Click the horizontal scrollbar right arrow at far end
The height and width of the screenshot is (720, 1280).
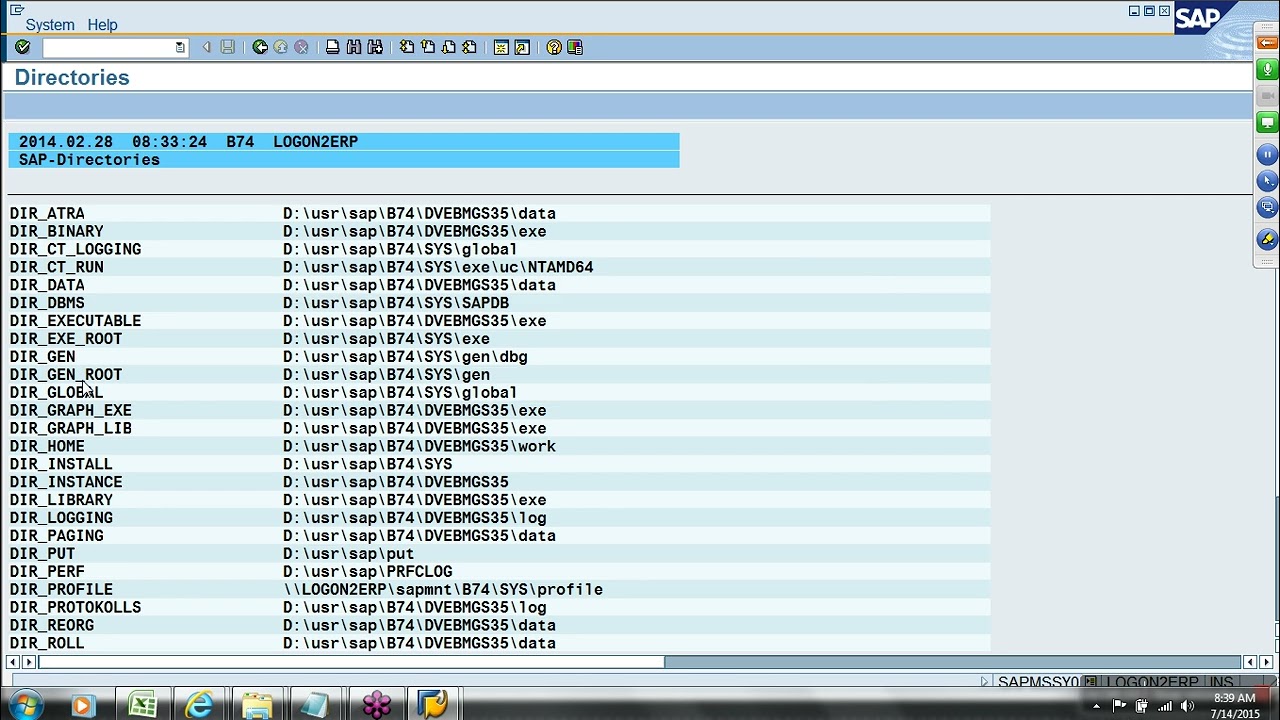coord(1267,662)
